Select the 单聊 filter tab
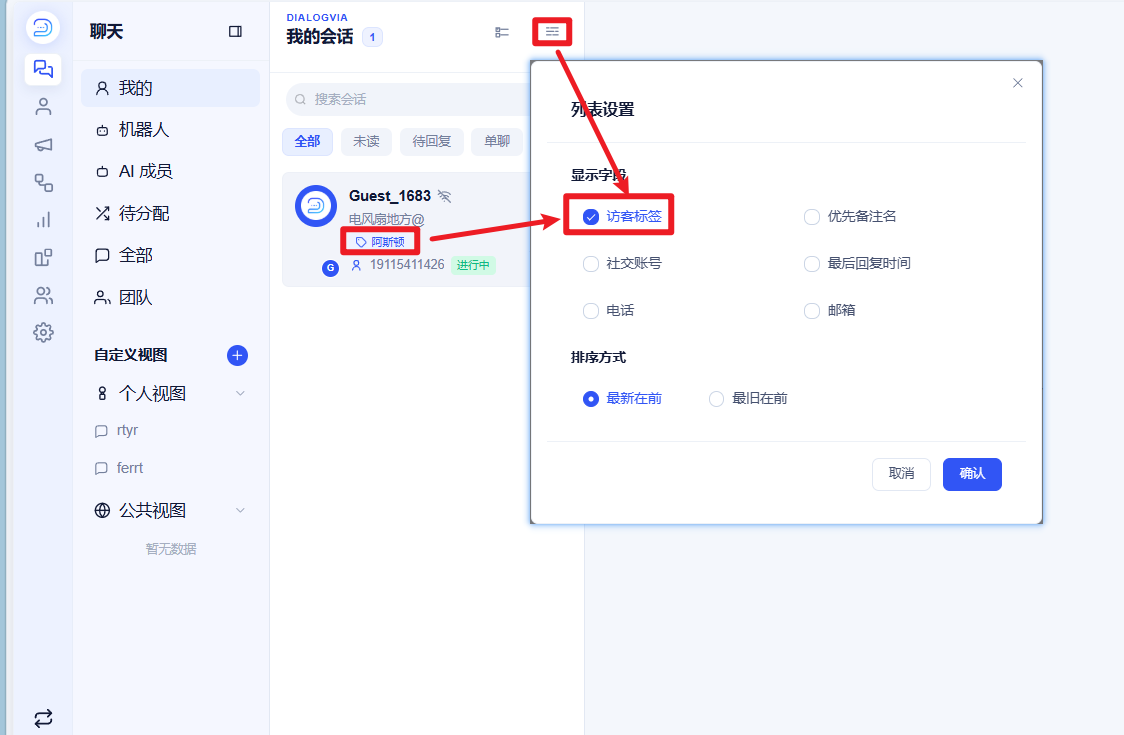 [497, 141]
